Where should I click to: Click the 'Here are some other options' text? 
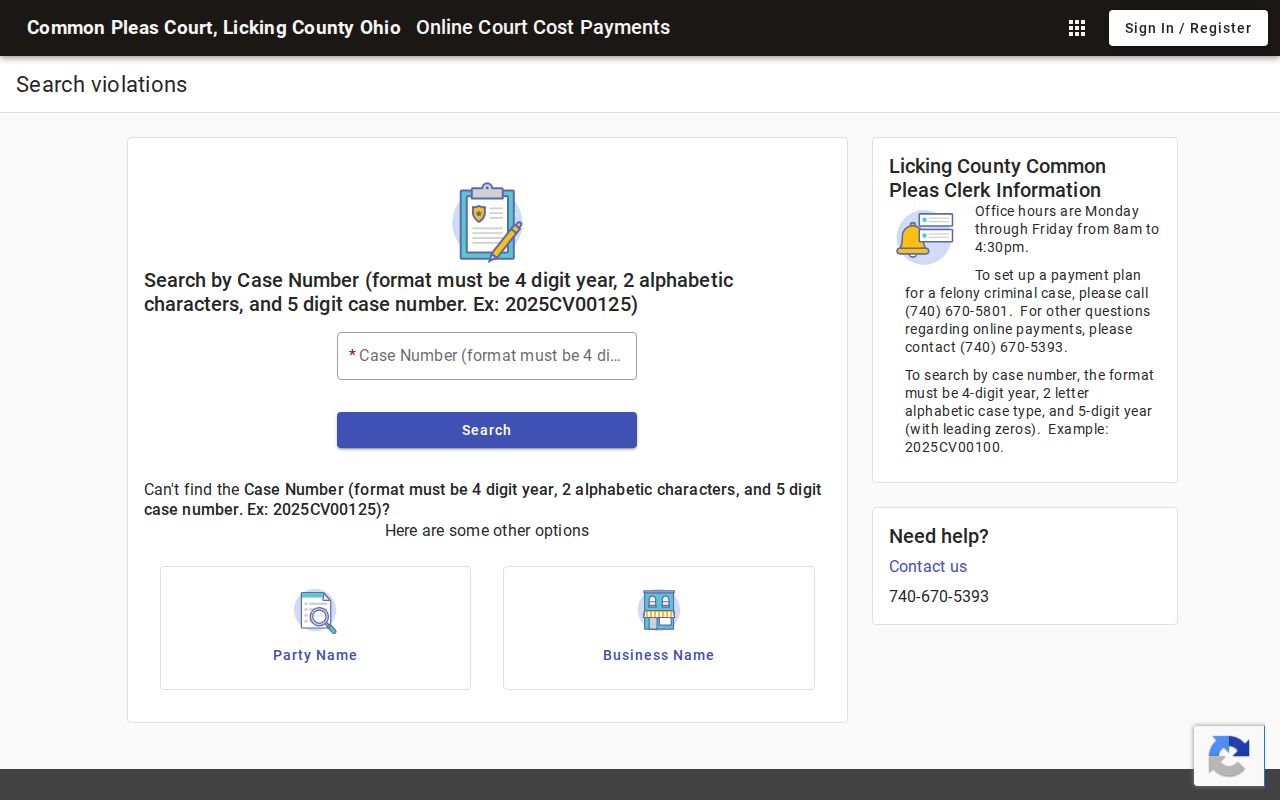click(487, 530)
